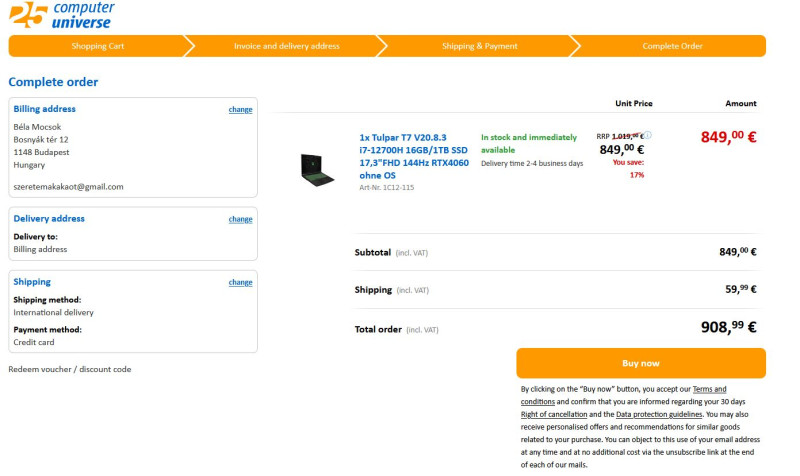Select the Complete Order step

coord(672,46)
